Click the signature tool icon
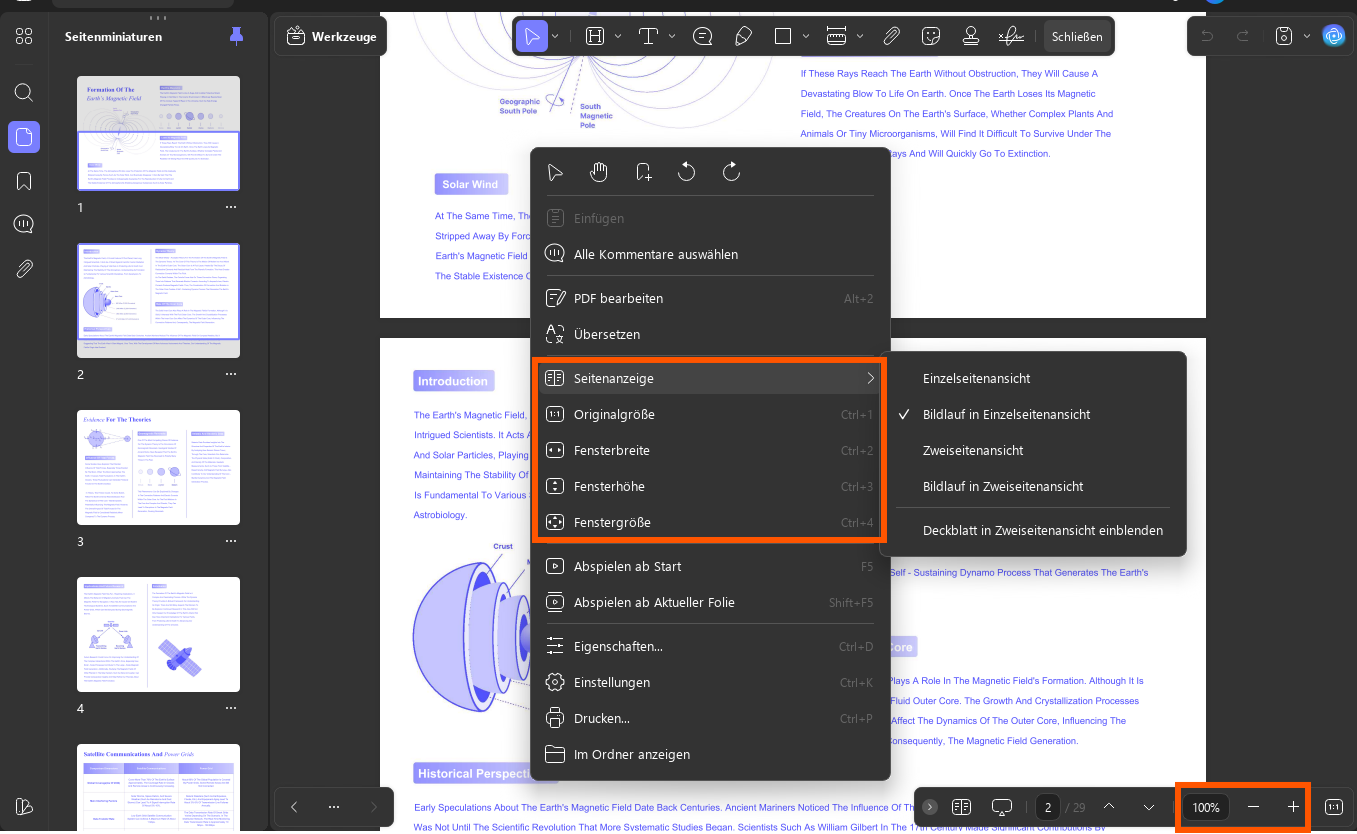Viewport: 1357px width, 834px height. [1011, 37]
